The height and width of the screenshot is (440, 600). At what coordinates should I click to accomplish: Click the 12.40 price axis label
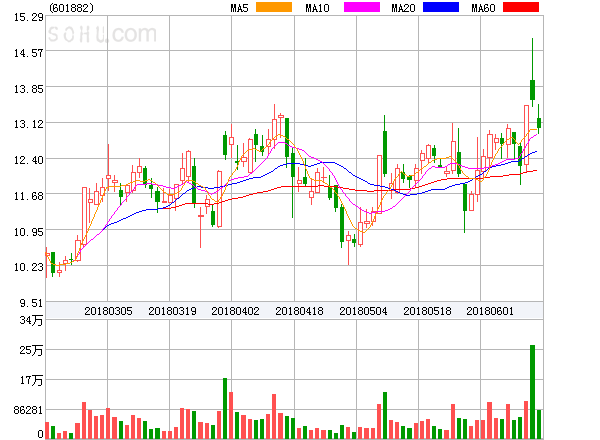tap(29, 160)
